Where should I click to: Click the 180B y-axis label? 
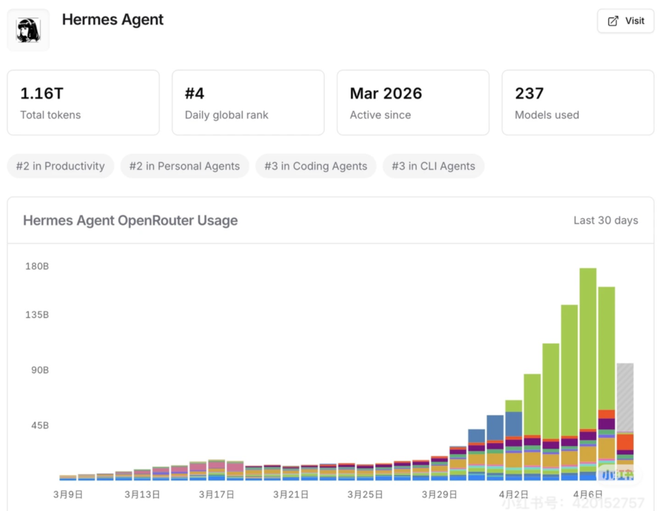37,267
